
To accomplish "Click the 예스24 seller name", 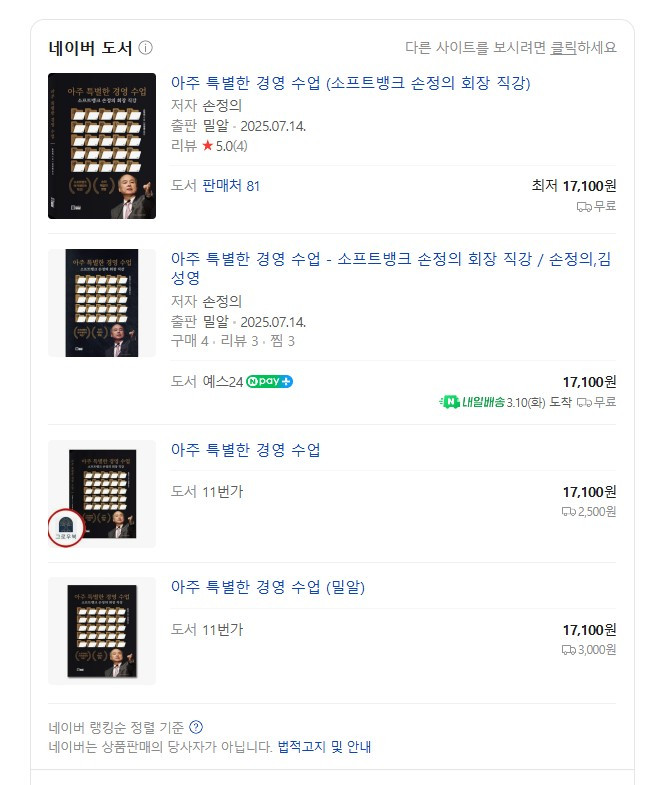I will (x=222, y=381).
